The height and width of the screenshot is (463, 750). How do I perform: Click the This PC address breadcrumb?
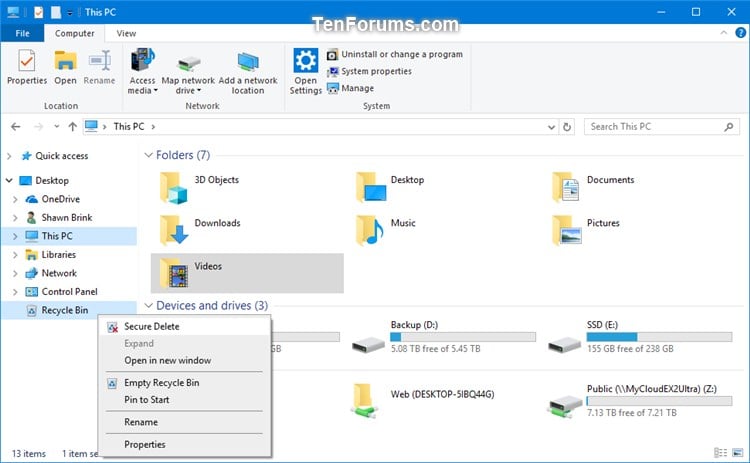(x=129, y=127)
